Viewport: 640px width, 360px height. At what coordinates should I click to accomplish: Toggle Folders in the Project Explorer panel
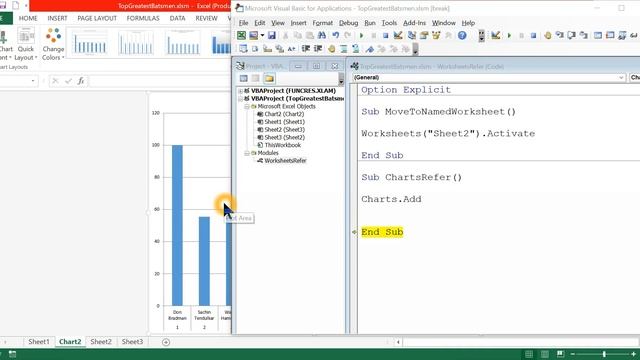tap(269, 78)
